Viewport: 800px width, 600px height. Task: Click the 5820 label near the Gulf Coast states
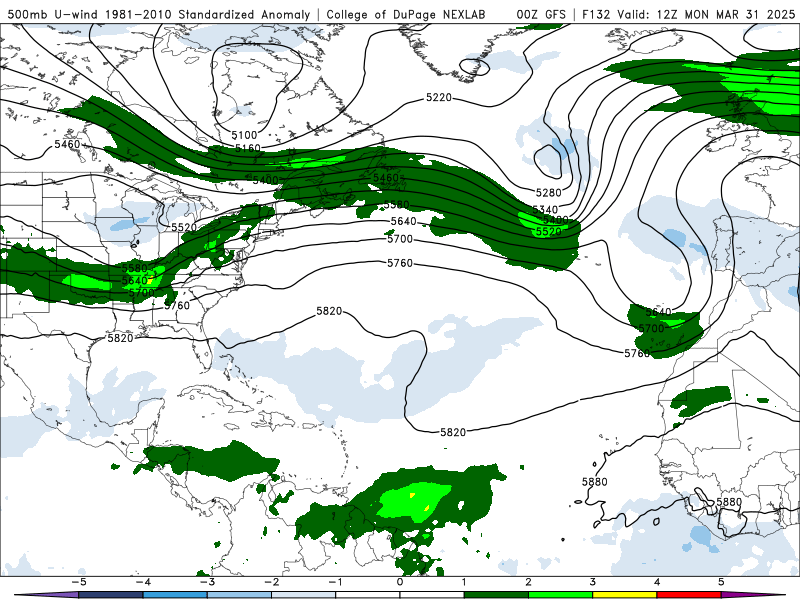point(120,338)
